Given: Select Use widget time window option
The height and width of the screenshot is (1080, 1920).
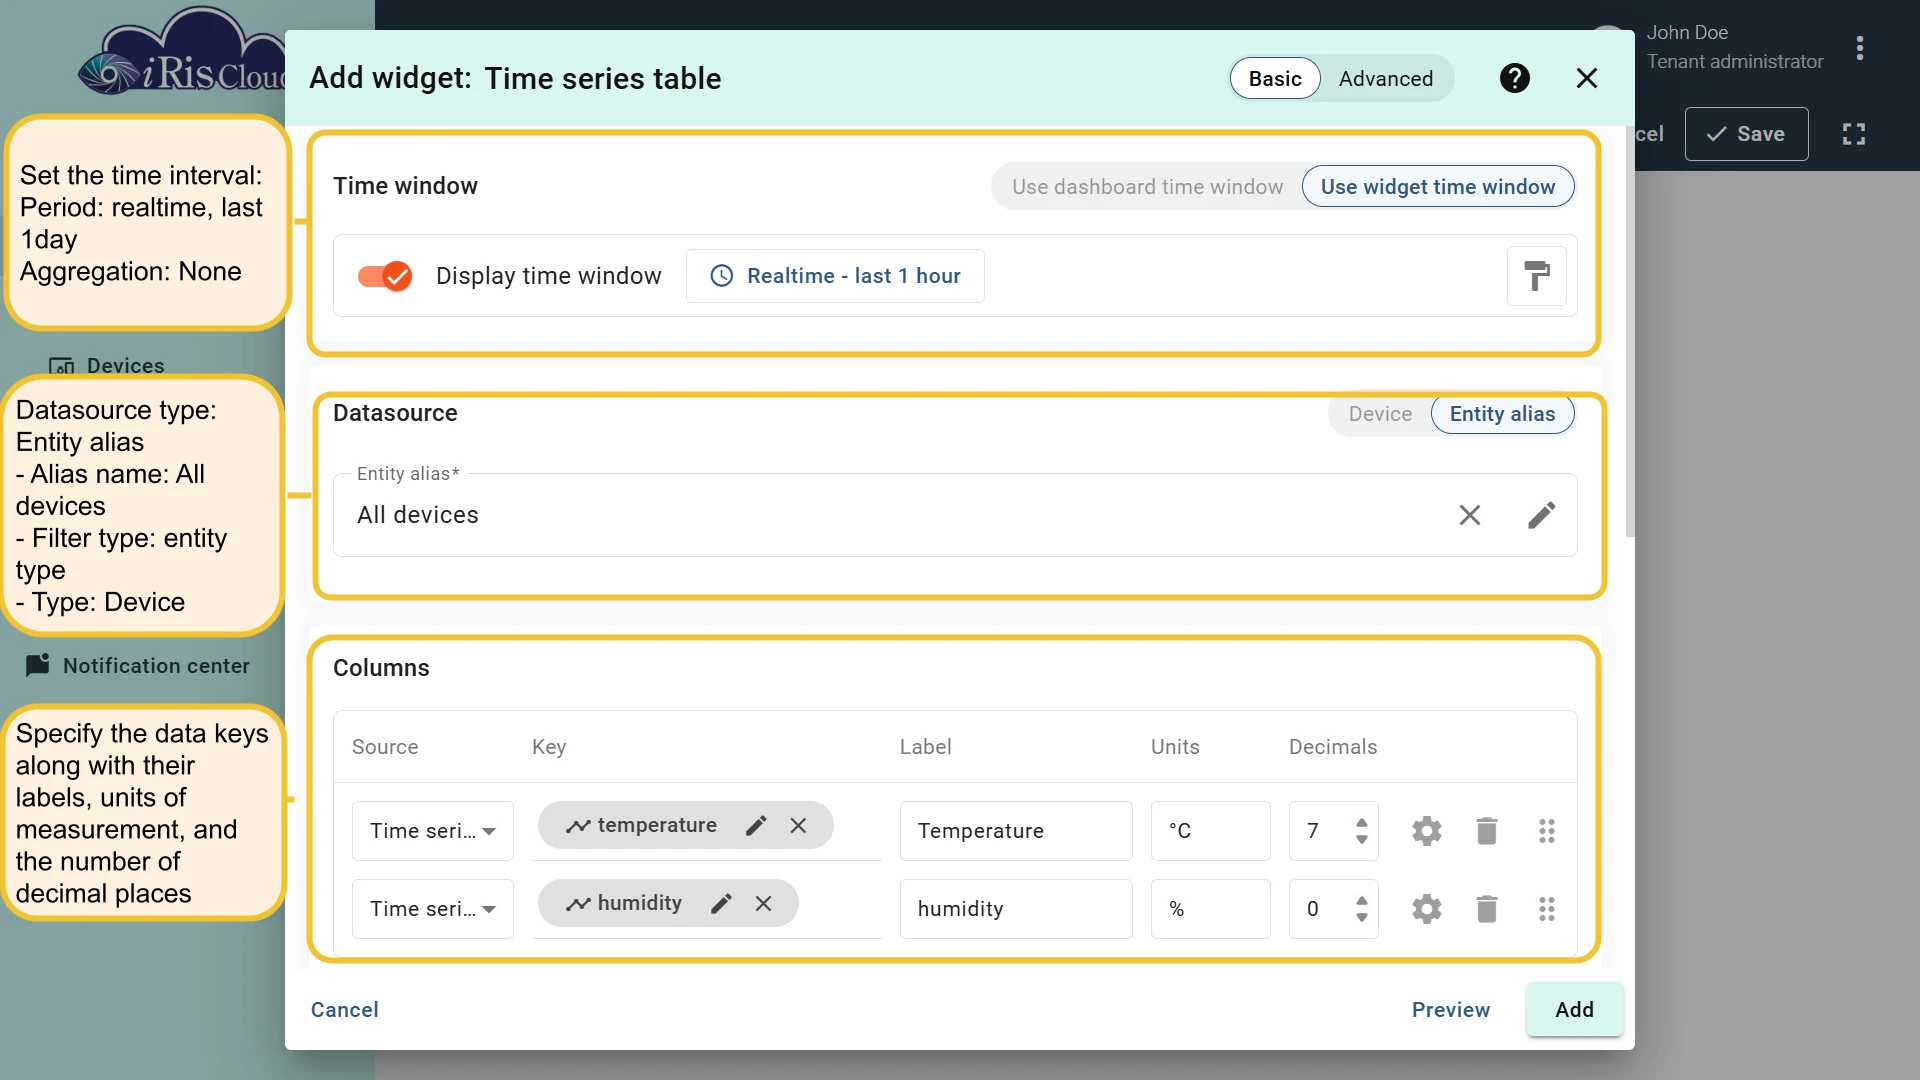Looking at the screenshot, I should (1438, 187).
